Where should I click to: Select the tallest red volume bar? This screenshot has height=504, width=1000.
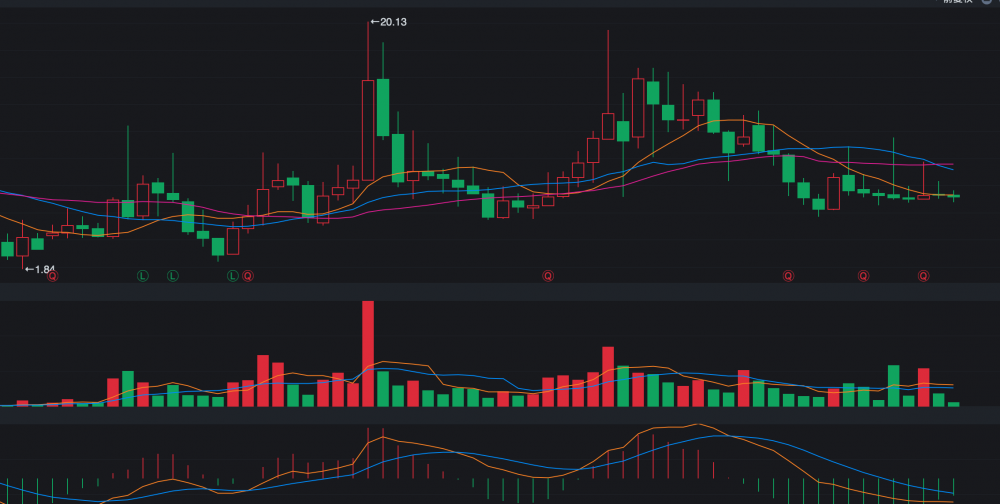[x=368, y=352]
